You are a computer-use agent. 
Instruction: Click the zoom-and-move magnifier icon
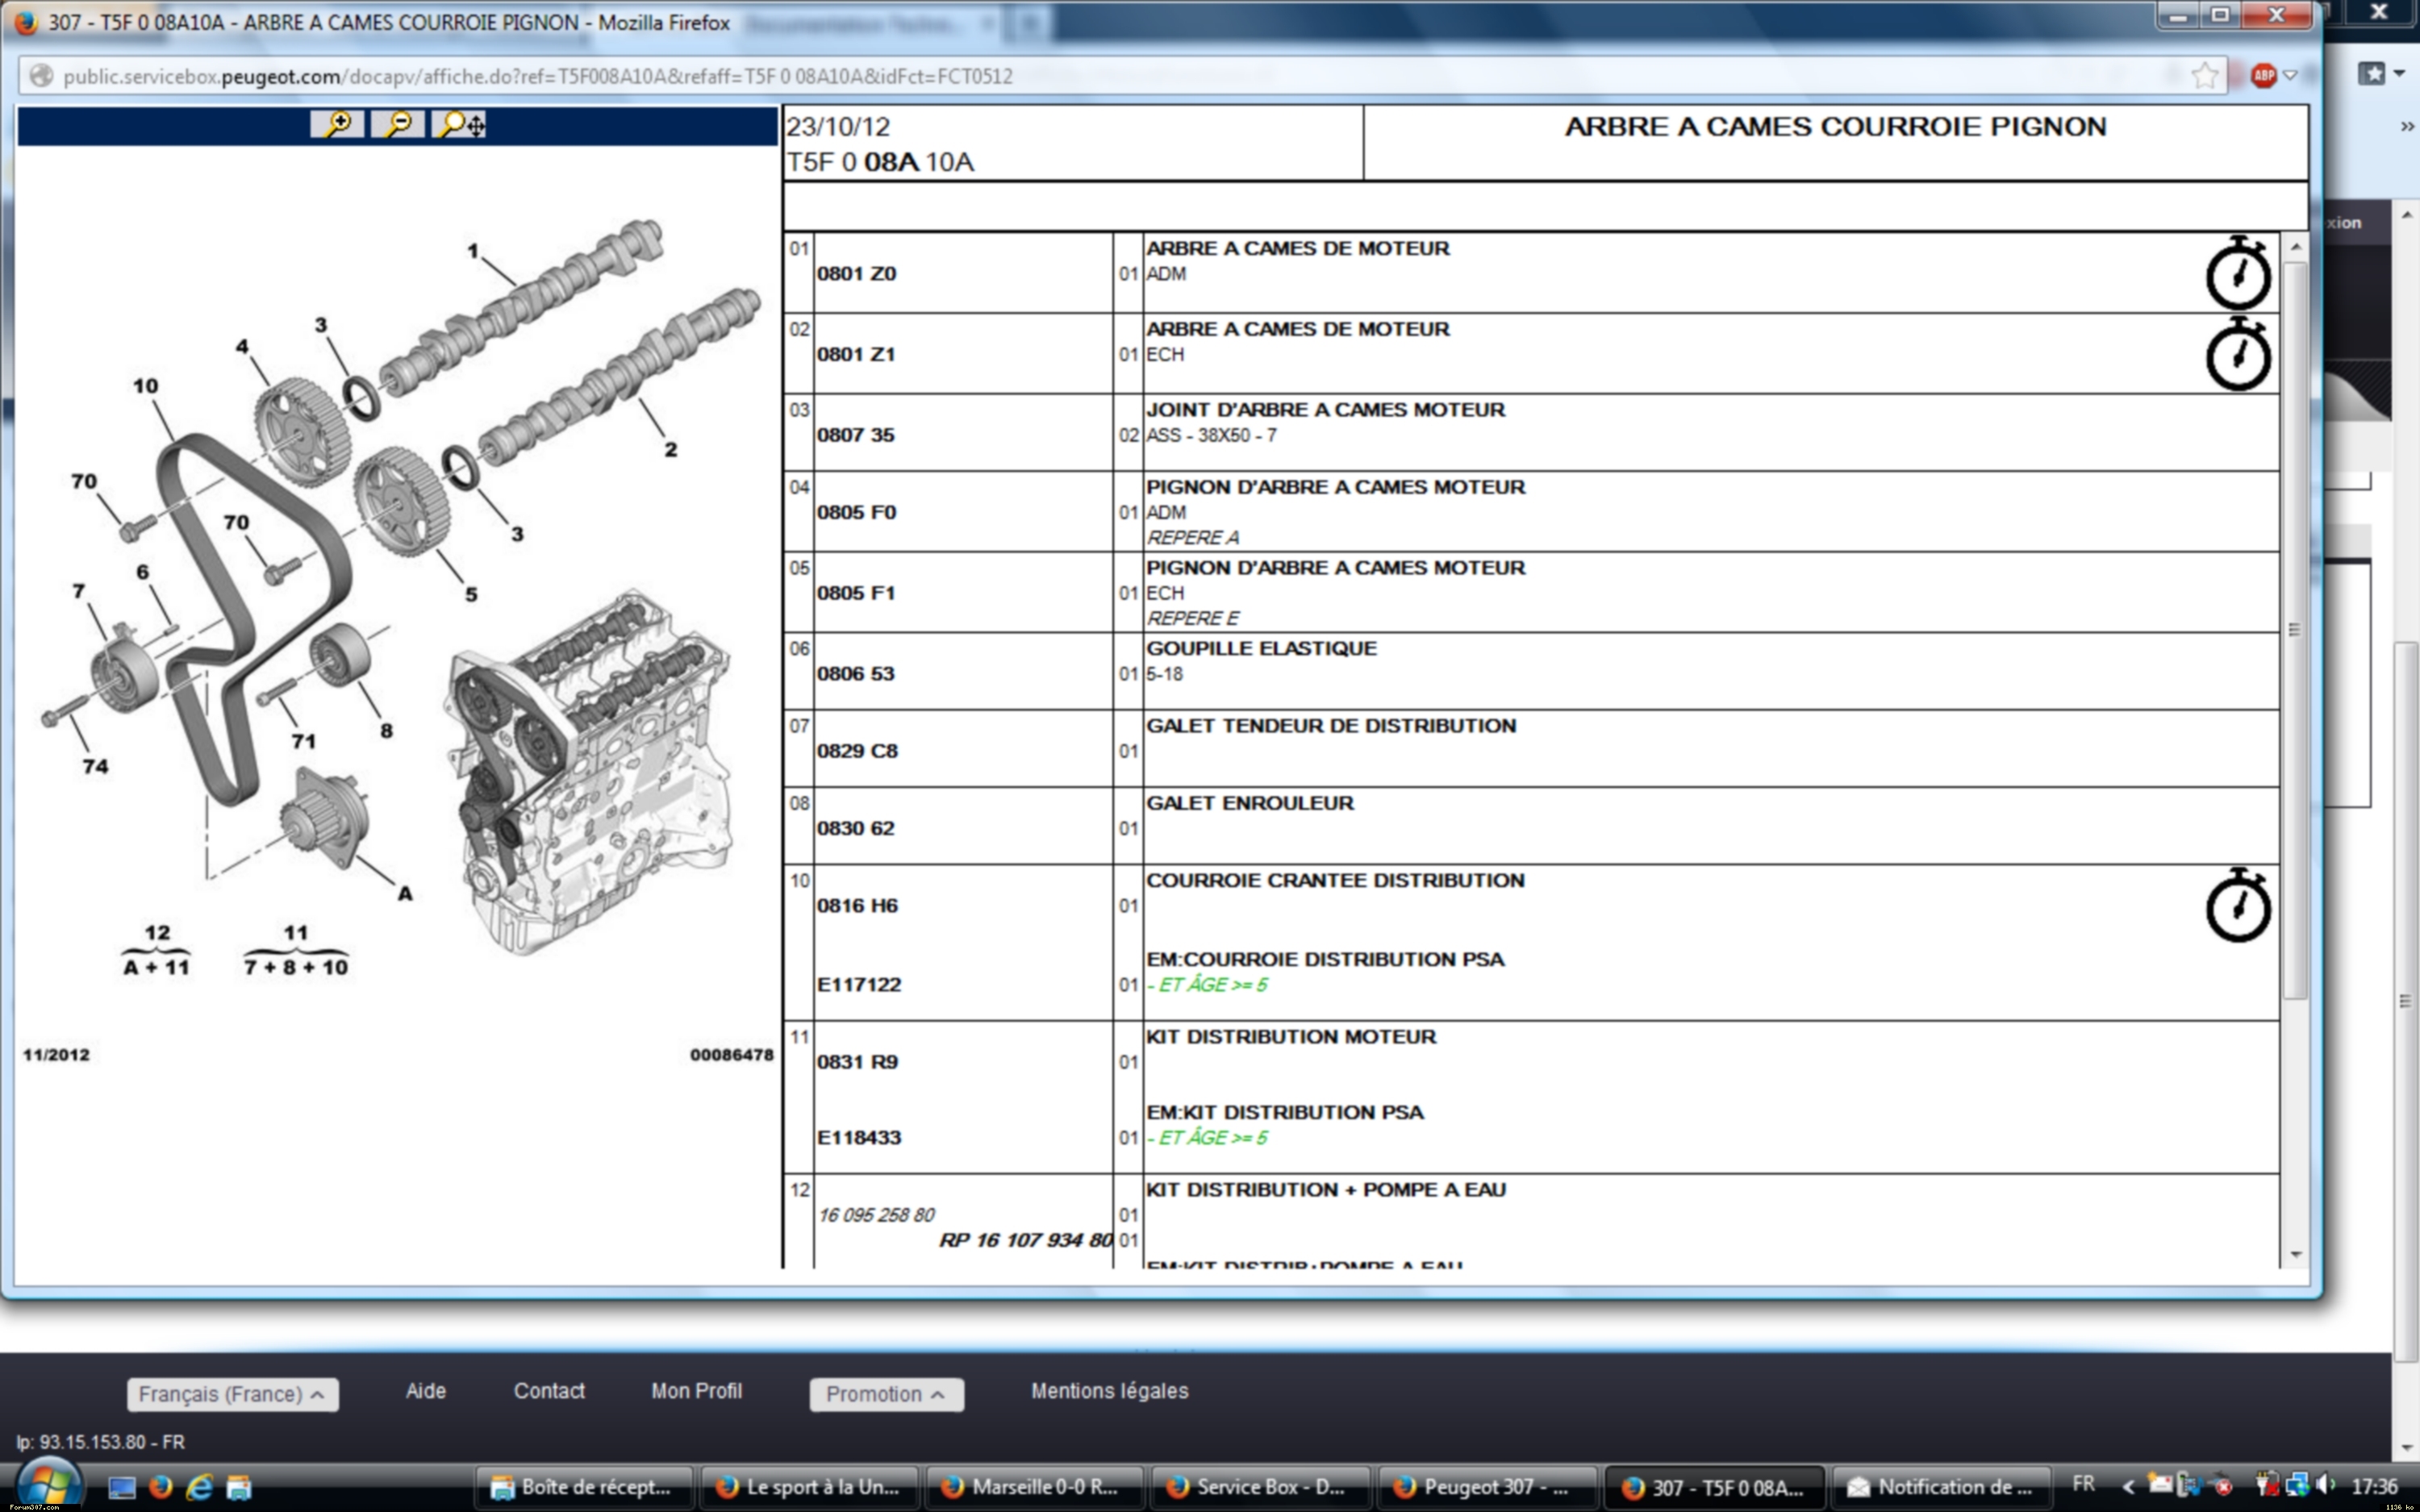[x=459, y=124]
